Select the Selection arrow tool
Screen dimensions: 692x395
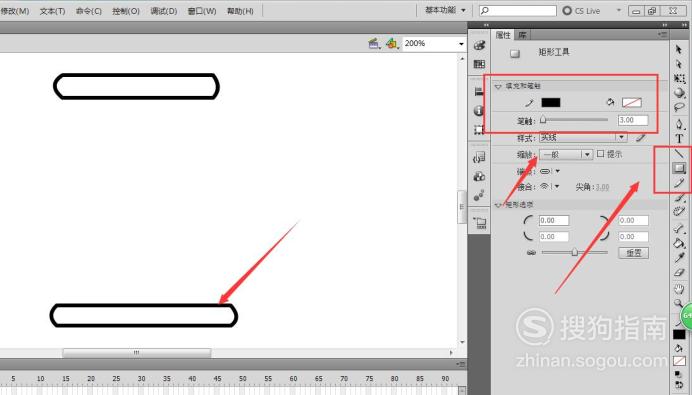tap(679, 49)
